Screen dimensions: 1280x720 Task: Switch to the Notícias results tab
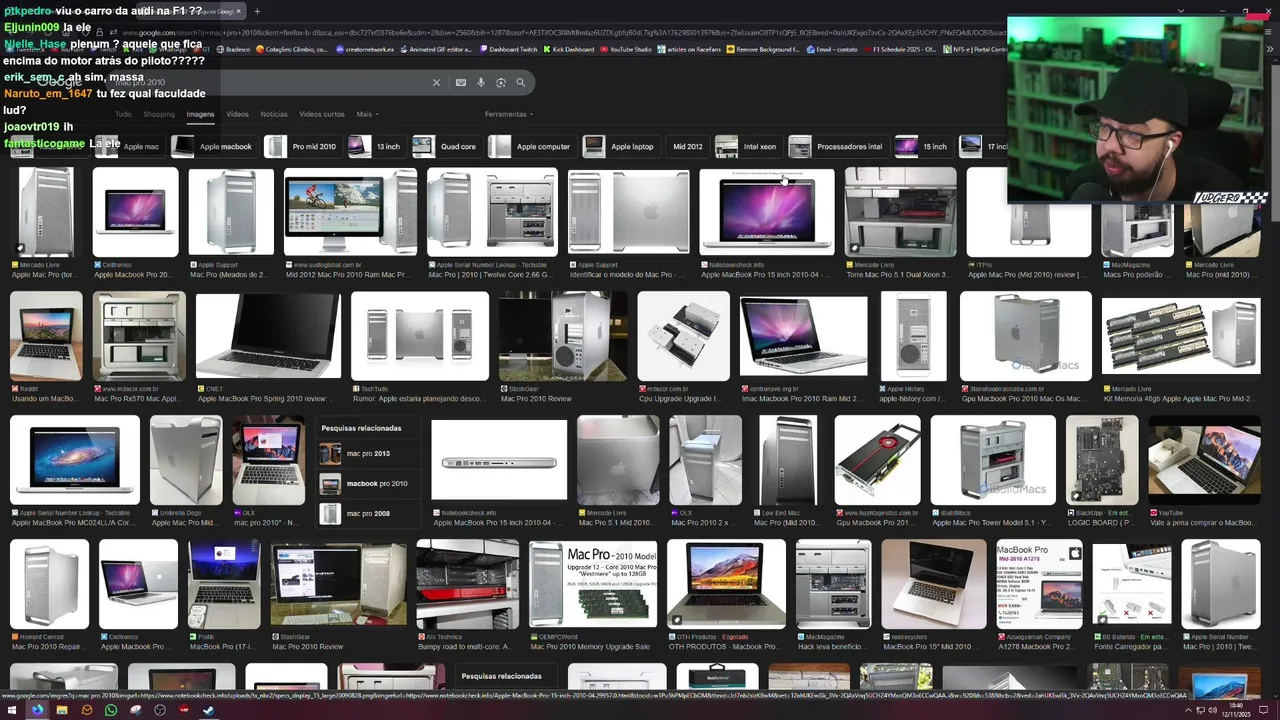274,114
